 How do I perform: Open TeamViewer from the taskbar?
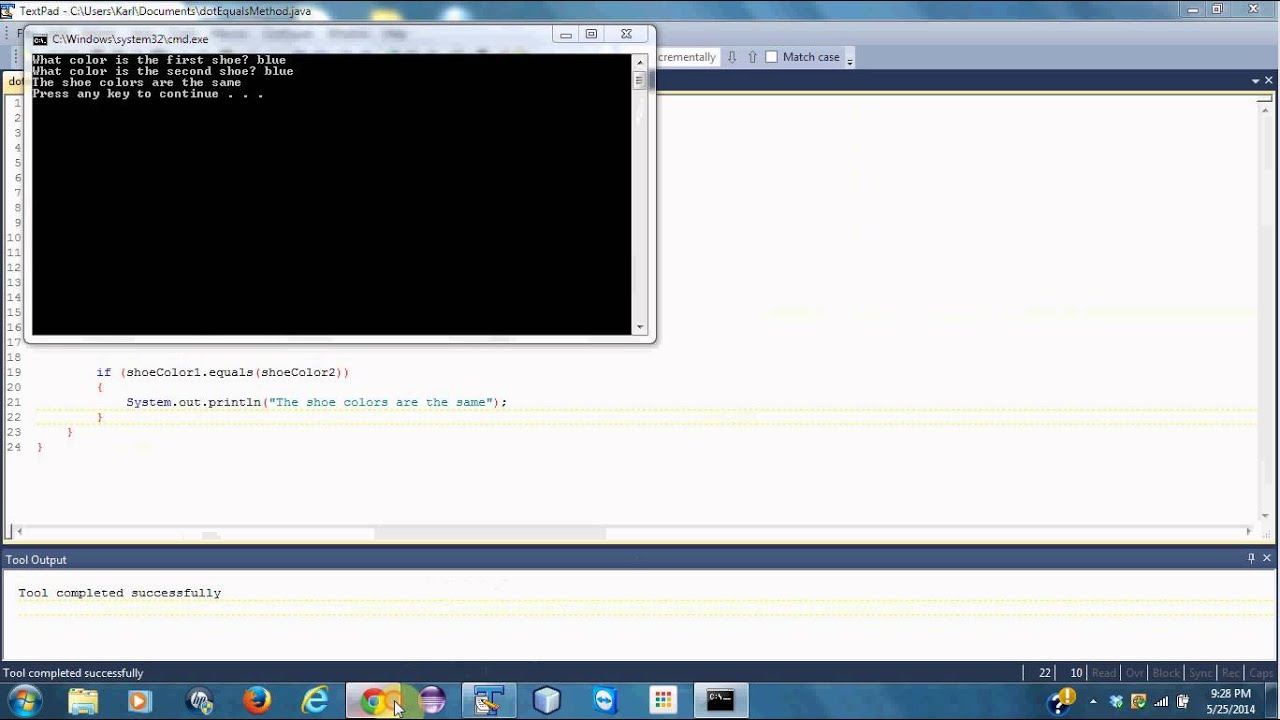pyautogui.click(x=605, y=701)
